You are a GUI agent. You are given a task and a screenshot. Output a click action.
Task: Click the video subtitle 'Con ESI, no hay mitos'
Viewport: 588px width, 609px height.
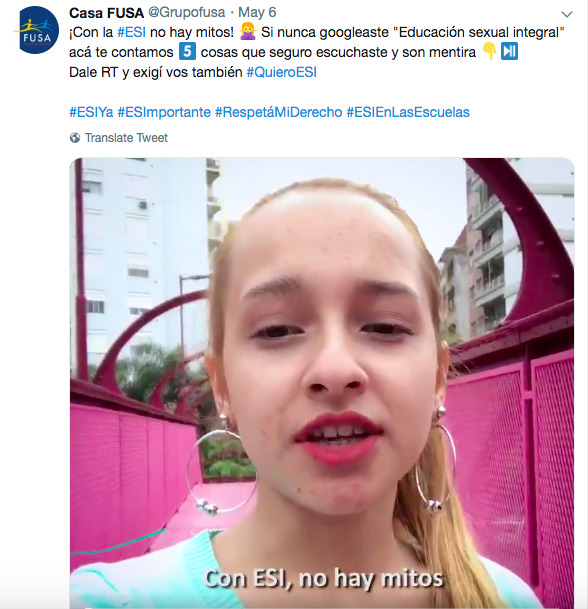pos(324,579)
